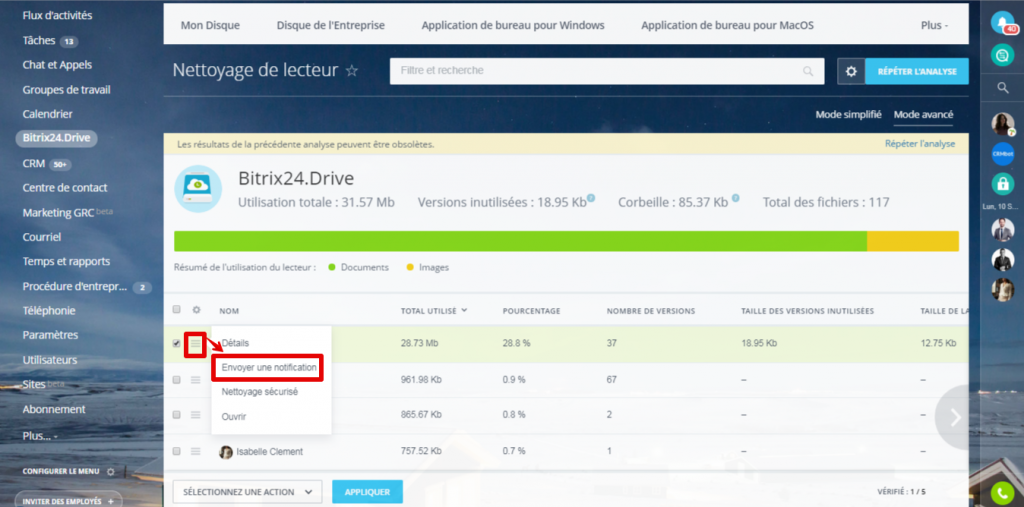Choose Envoyer une notification menu item
This screenshot has height=507, width=1024.
click(269, 368)
